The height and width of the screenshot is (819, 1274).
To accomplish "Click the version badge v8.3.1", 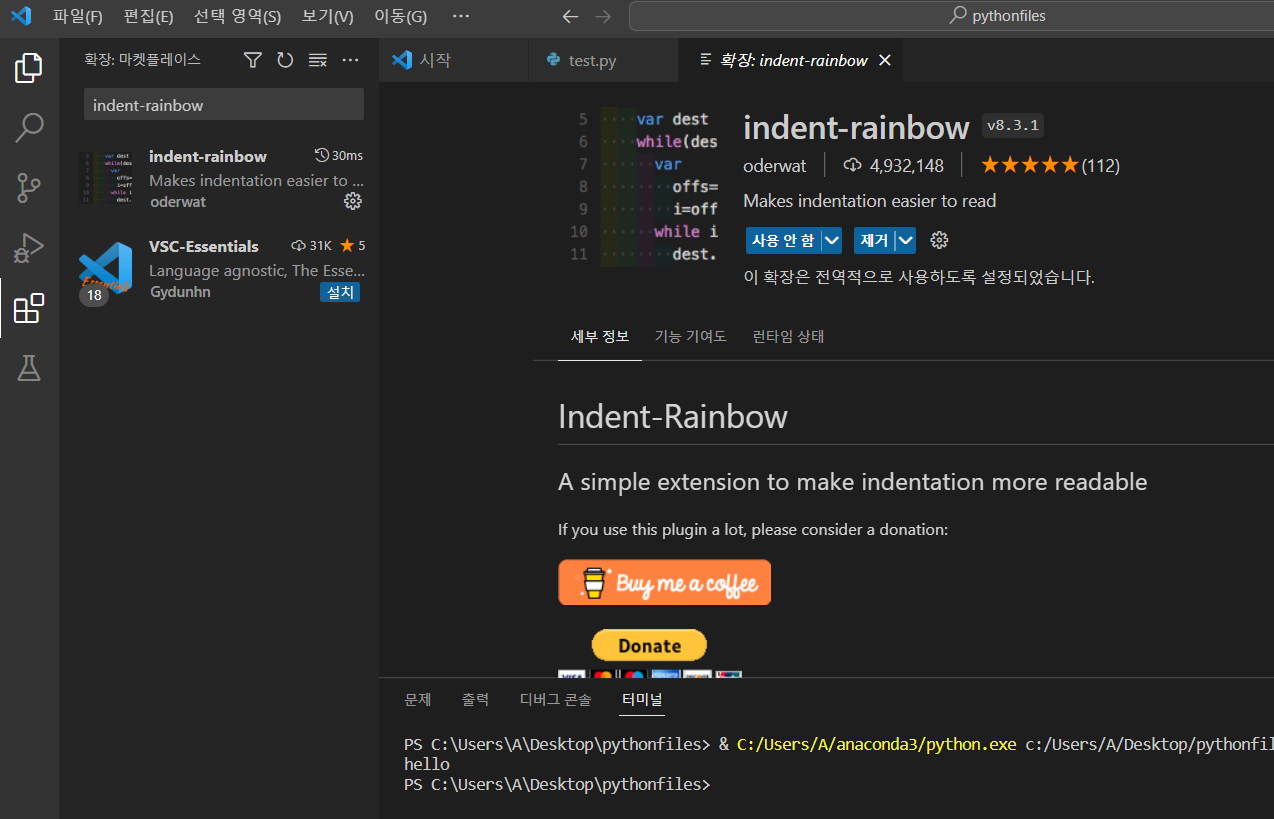I will tap(1013, 125).
